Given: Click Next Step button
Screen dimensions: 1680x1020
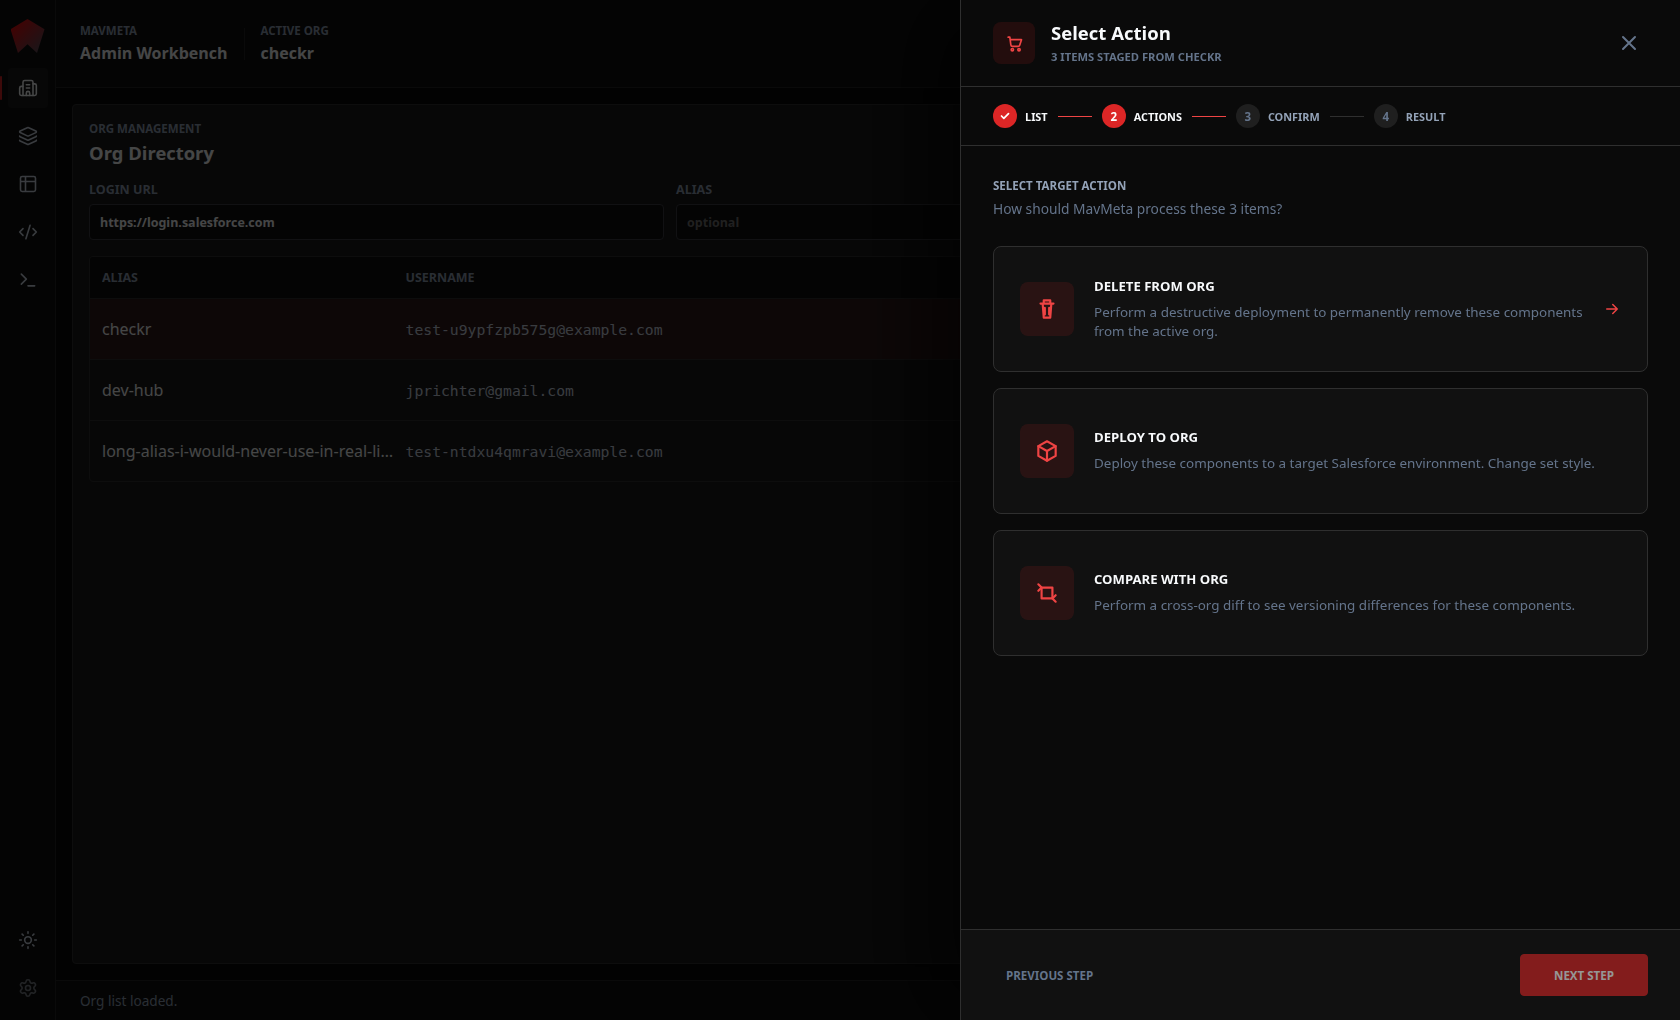Looking at the screenshot, I should coord(1584,975).
